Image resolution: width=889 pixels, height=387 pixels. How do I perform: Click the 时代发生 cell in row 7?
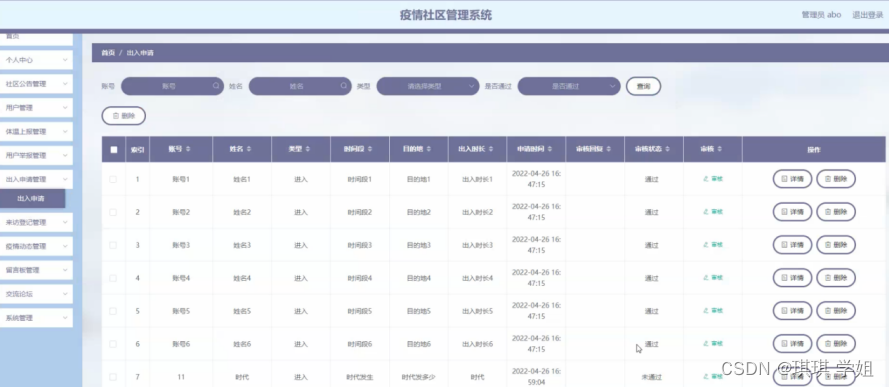click(x=360, y=376)
